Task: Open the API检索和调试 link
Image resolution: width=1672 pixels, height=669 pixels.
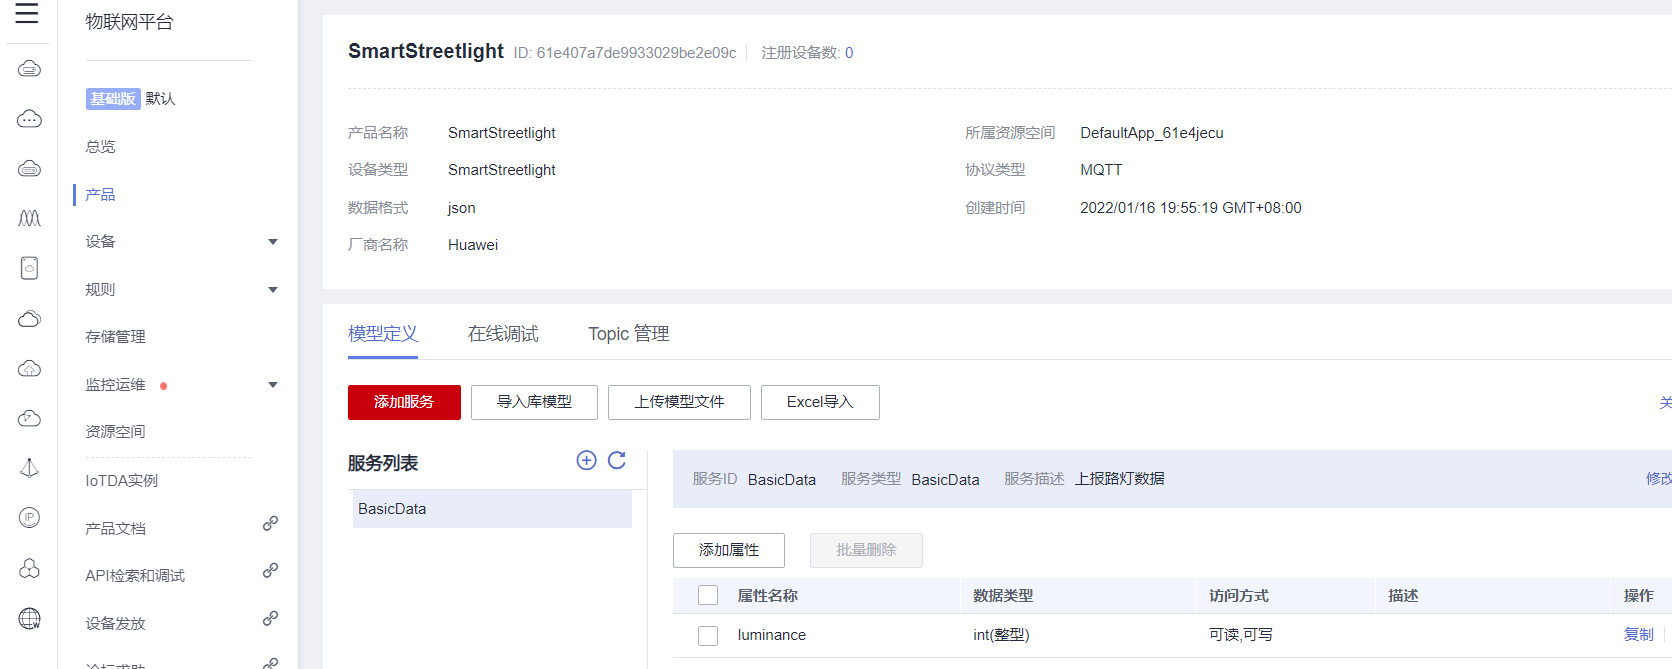Action: 135,576
